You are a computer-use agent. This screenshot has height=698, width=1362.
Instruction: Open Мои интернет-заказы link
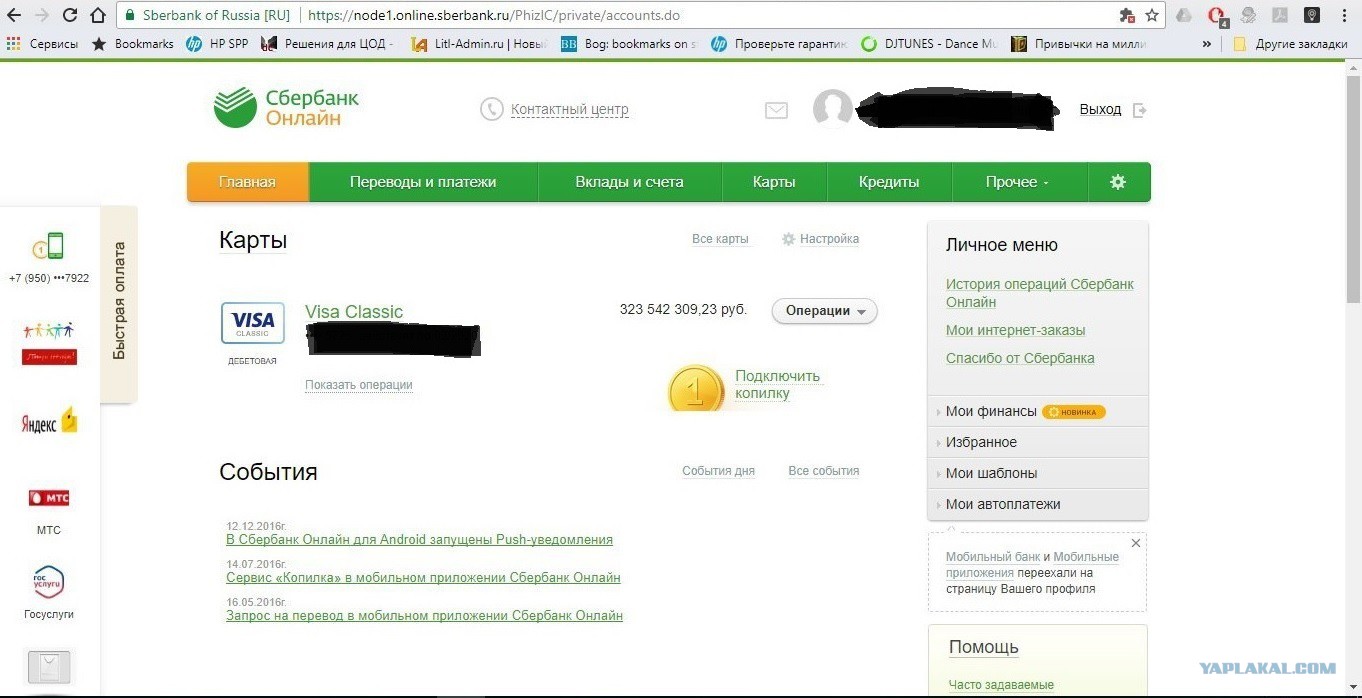coord(1016,330)
